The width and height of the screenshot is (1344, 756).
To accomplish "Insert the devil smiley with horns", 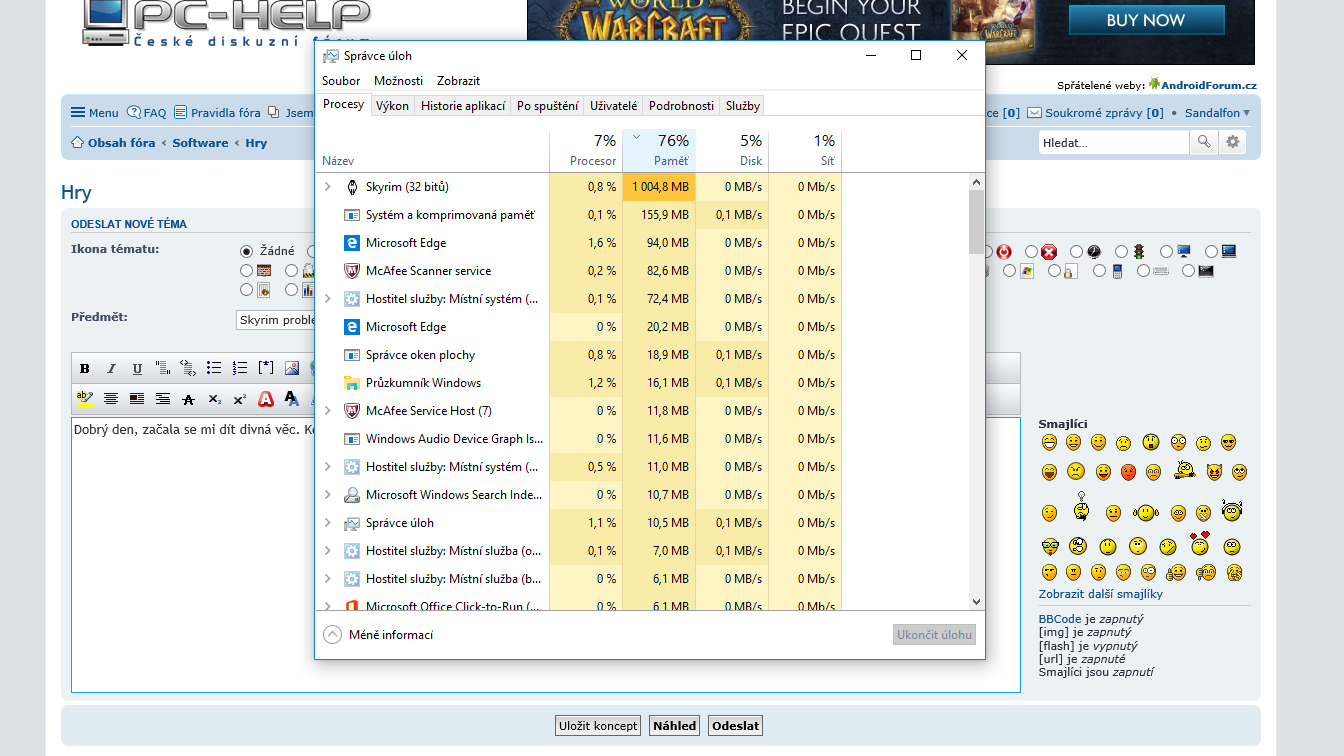I will pyautogui.click(x=1214, y=472).
